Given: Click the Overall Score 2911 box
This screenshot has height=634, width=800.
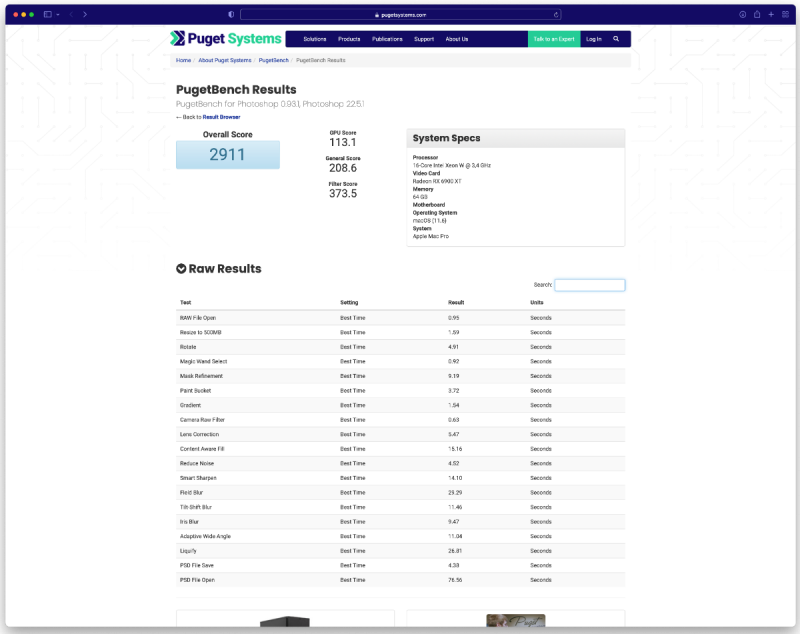Looking at the screenshot, I should (228, 155).
